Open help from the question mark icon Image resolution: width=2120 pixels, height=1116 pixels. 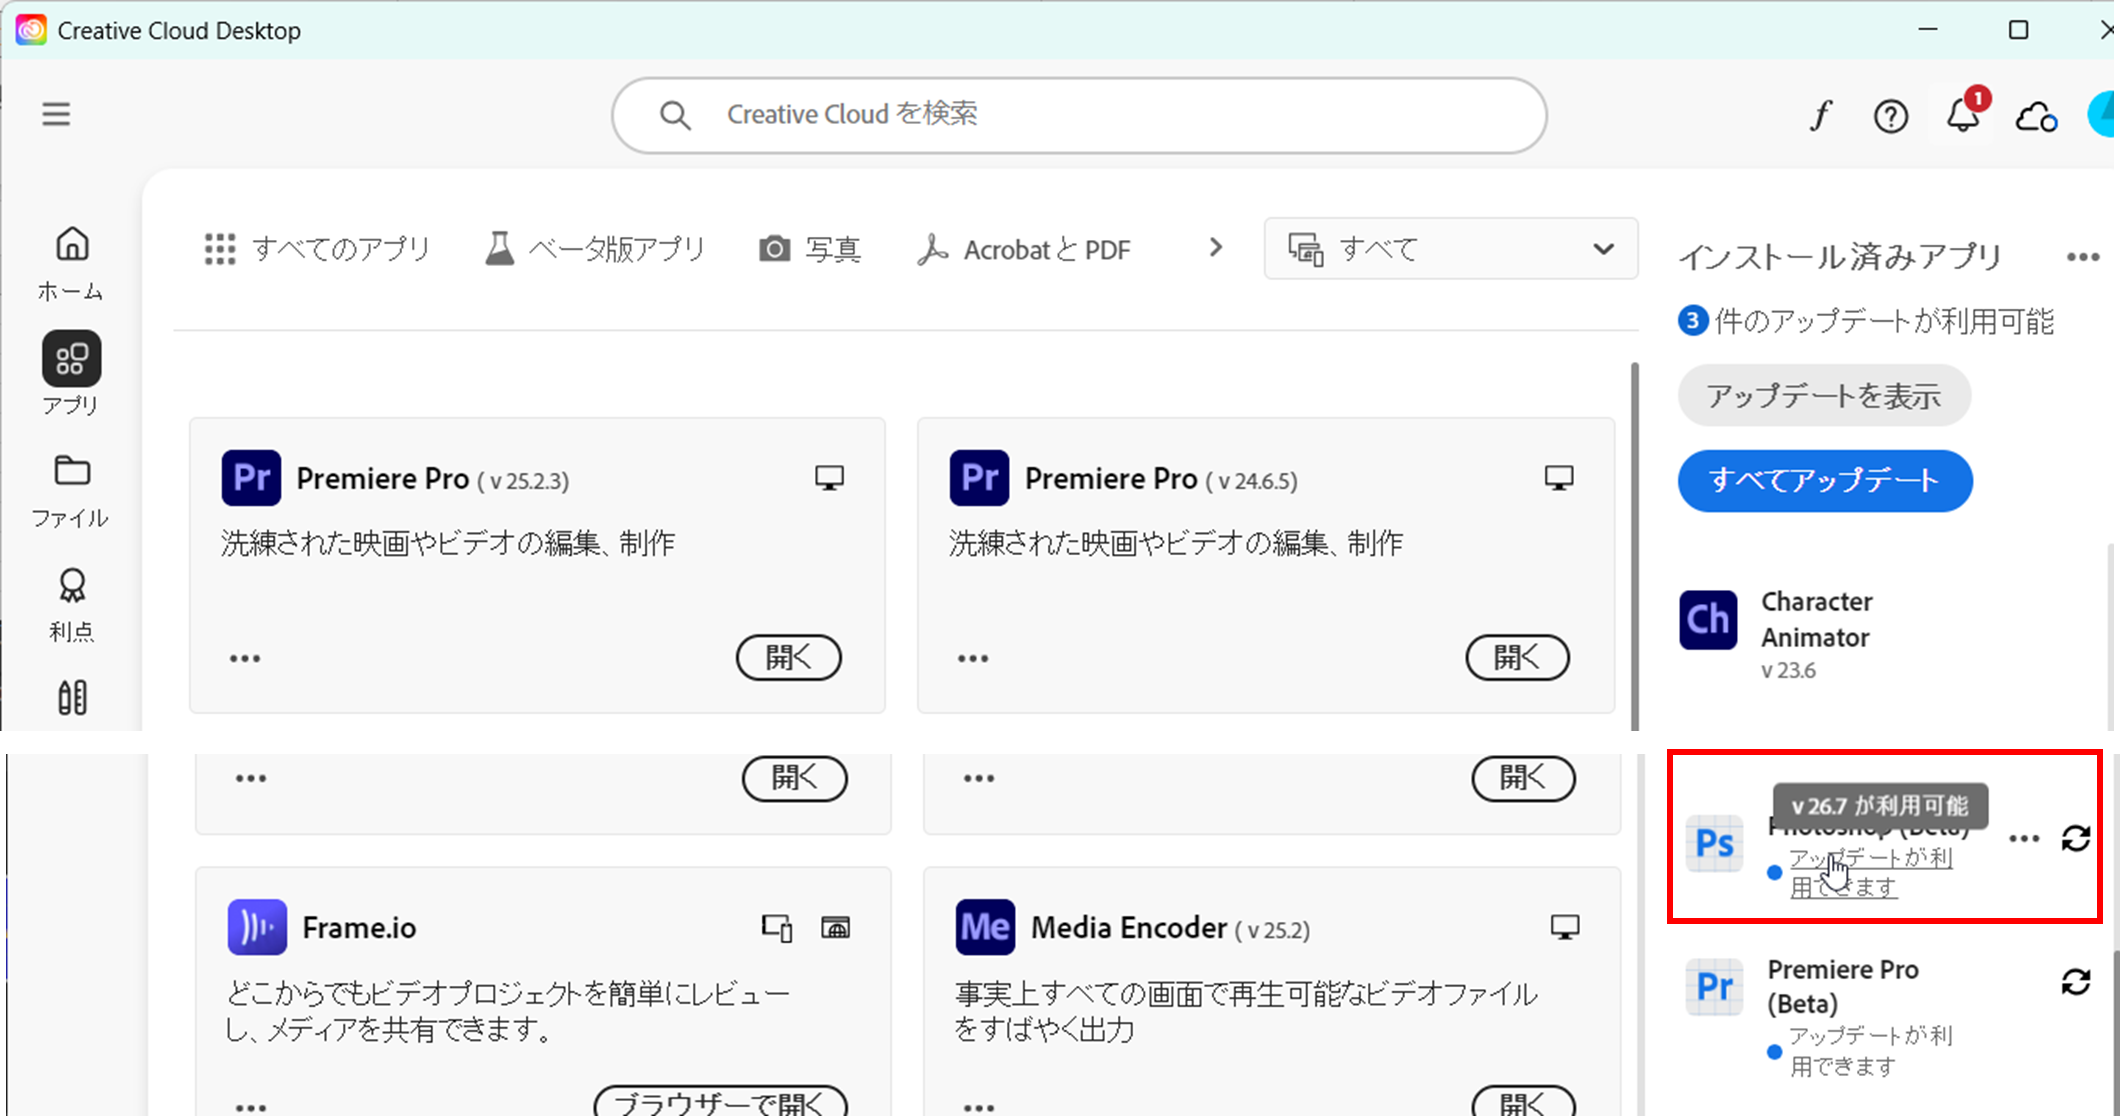point(1890,114)
